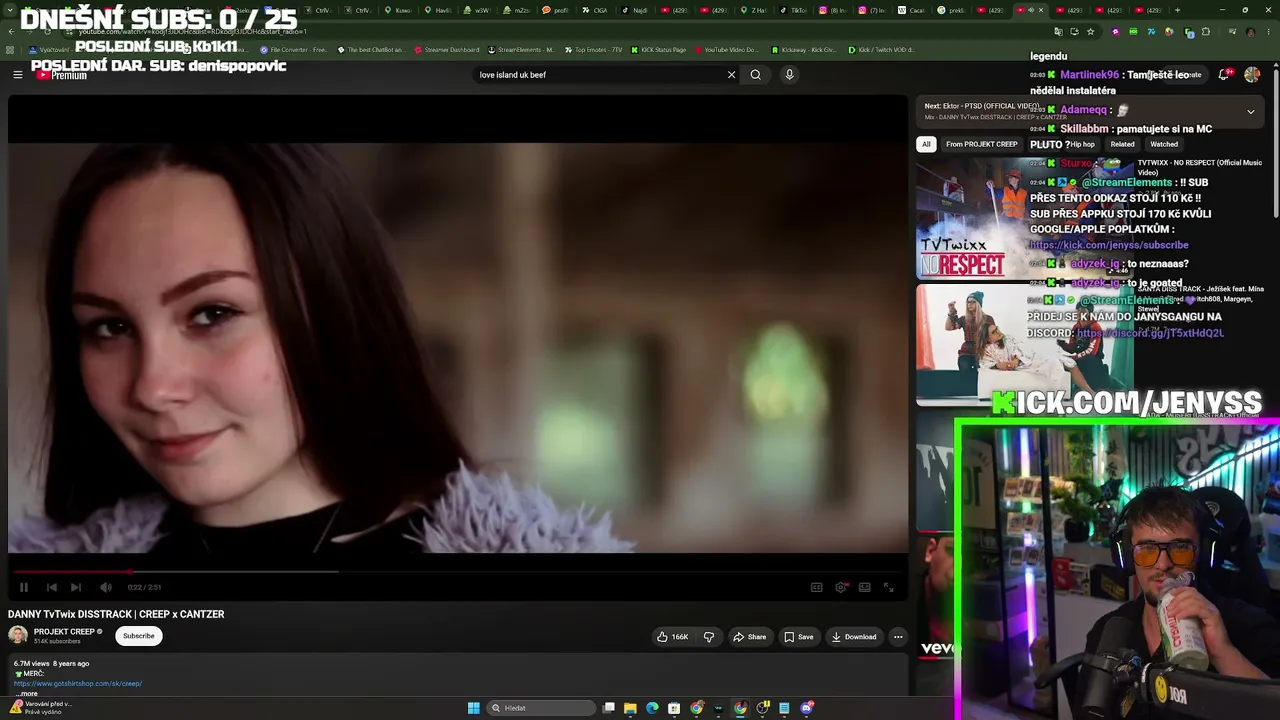This screenshot has width=1280, height=720.
Task: Bookmark this page with star icon
Action: pos(1090,32)
